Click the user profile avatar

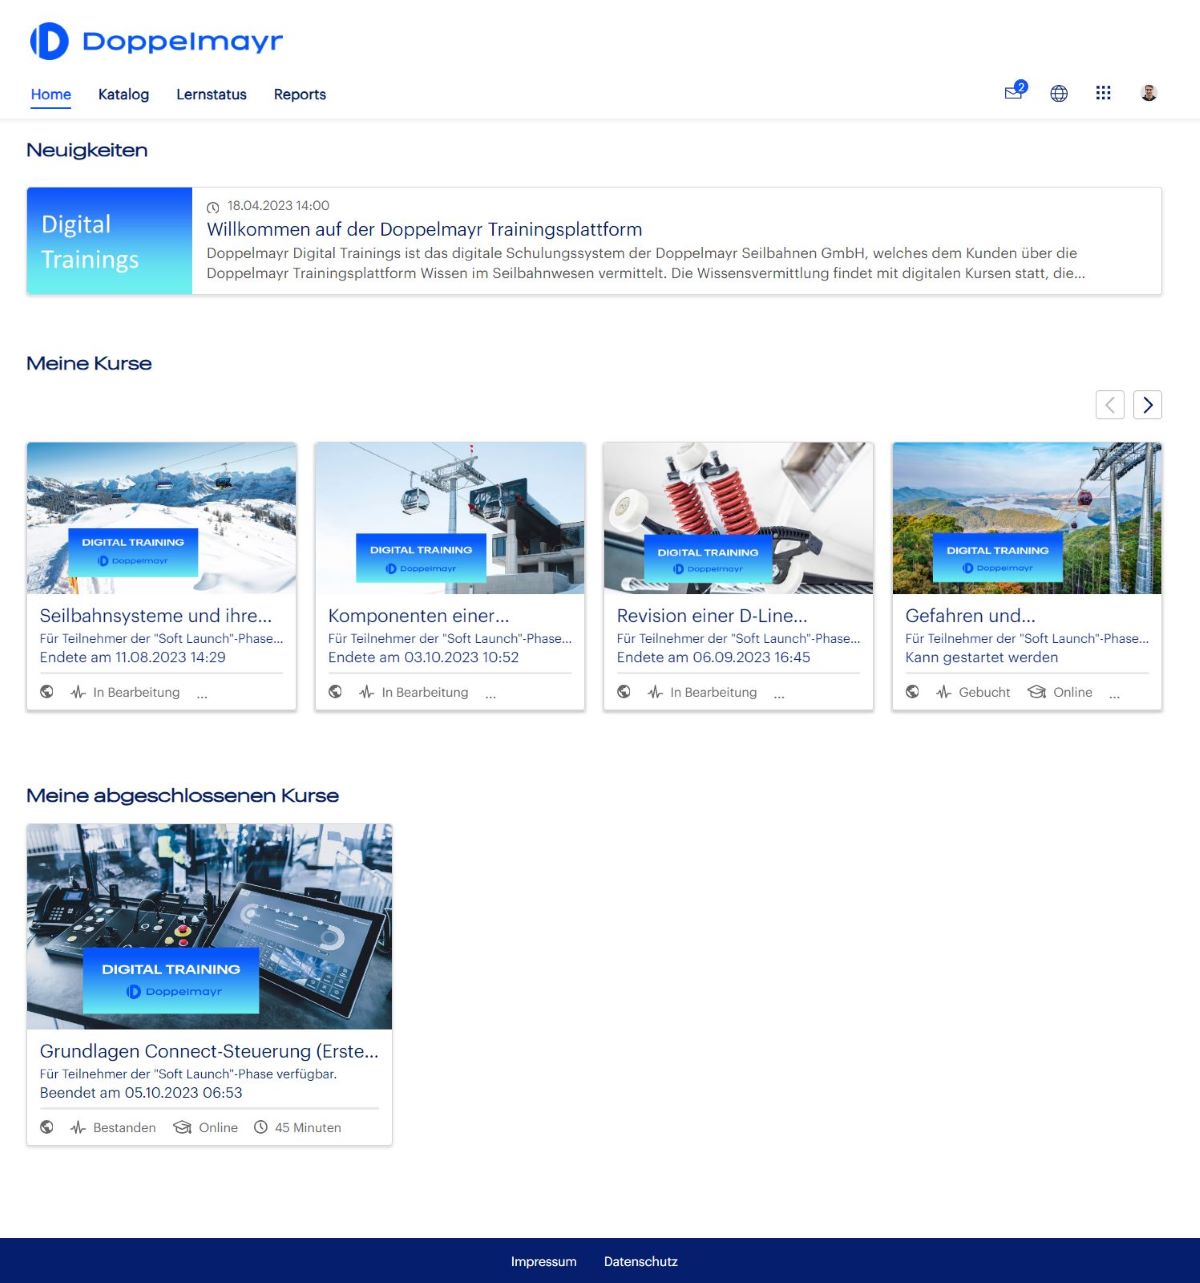pos(1149,93)
